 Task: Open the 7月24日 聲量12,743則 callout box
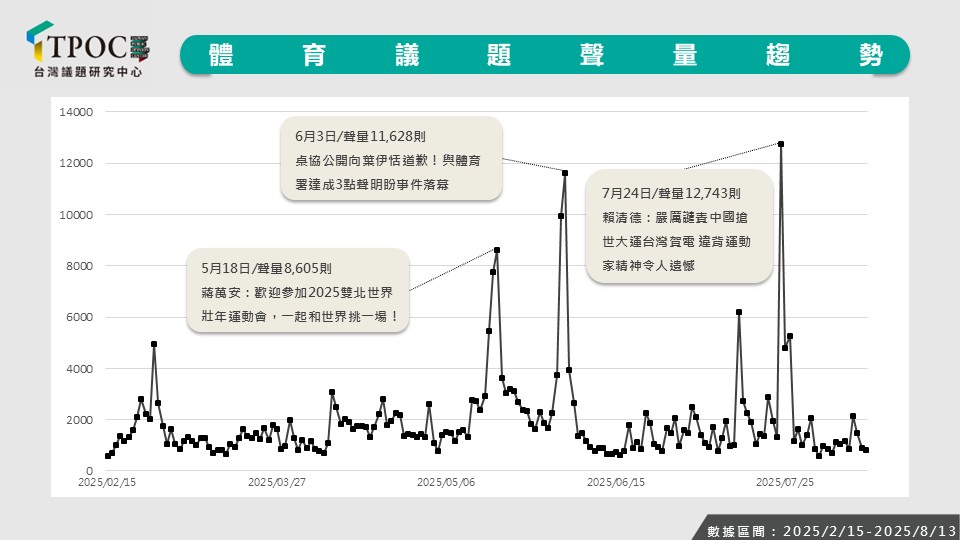click(679, 228)
